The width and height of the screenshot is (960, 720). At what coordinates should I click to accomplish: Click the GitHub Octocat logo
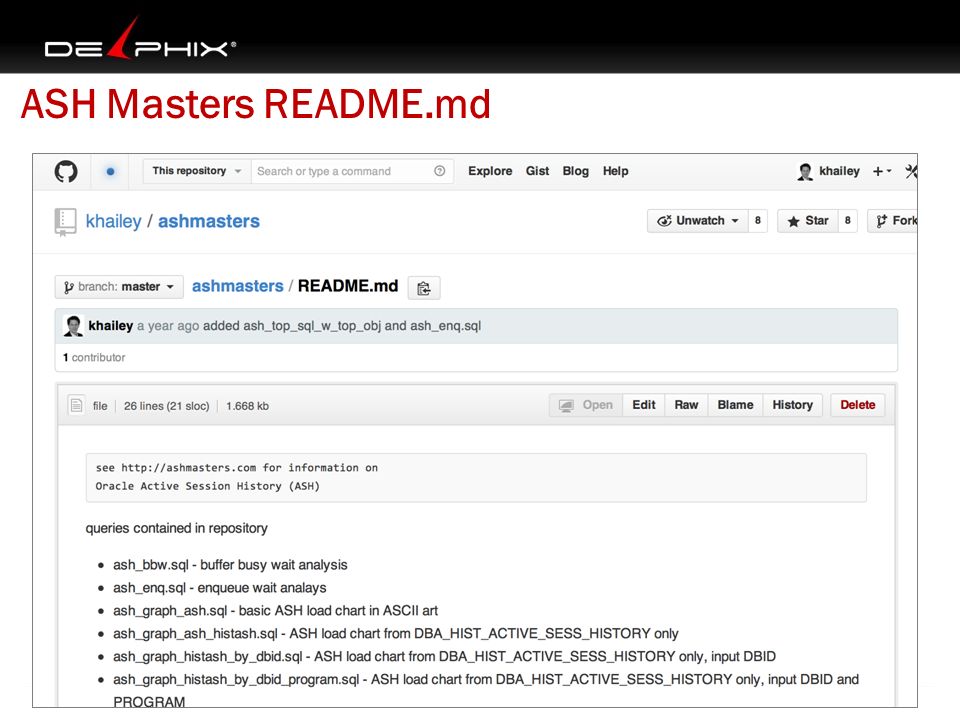pyautogui.click(x=66, y=171)
